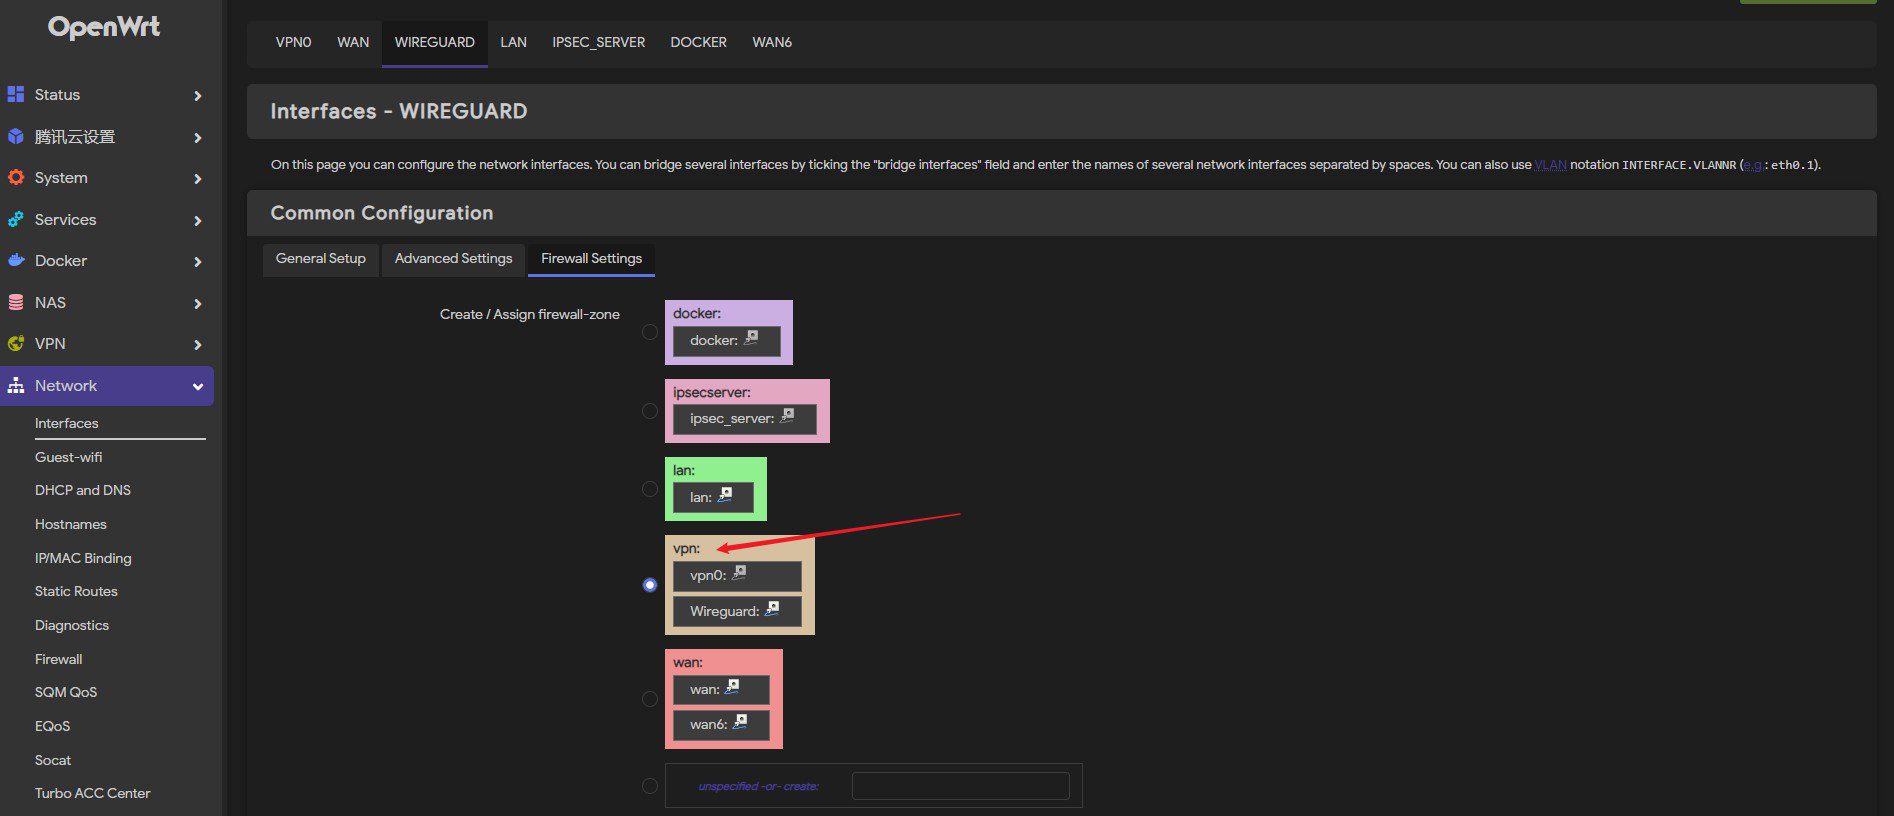Click the 'unspecified -or- create:' label text
The height and width of the screenshot is (816, 1894).
point(759,786)
